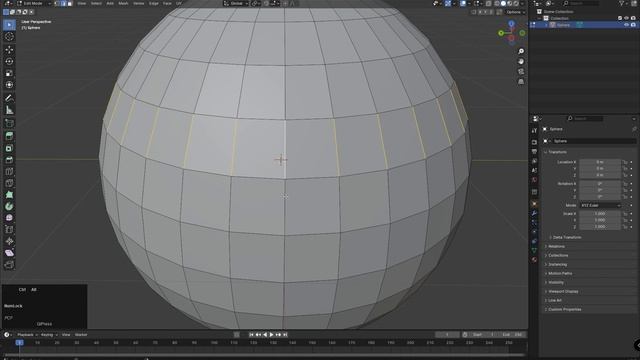
Task: Toggle camera view in viewport
Action: tap(521, 71)
